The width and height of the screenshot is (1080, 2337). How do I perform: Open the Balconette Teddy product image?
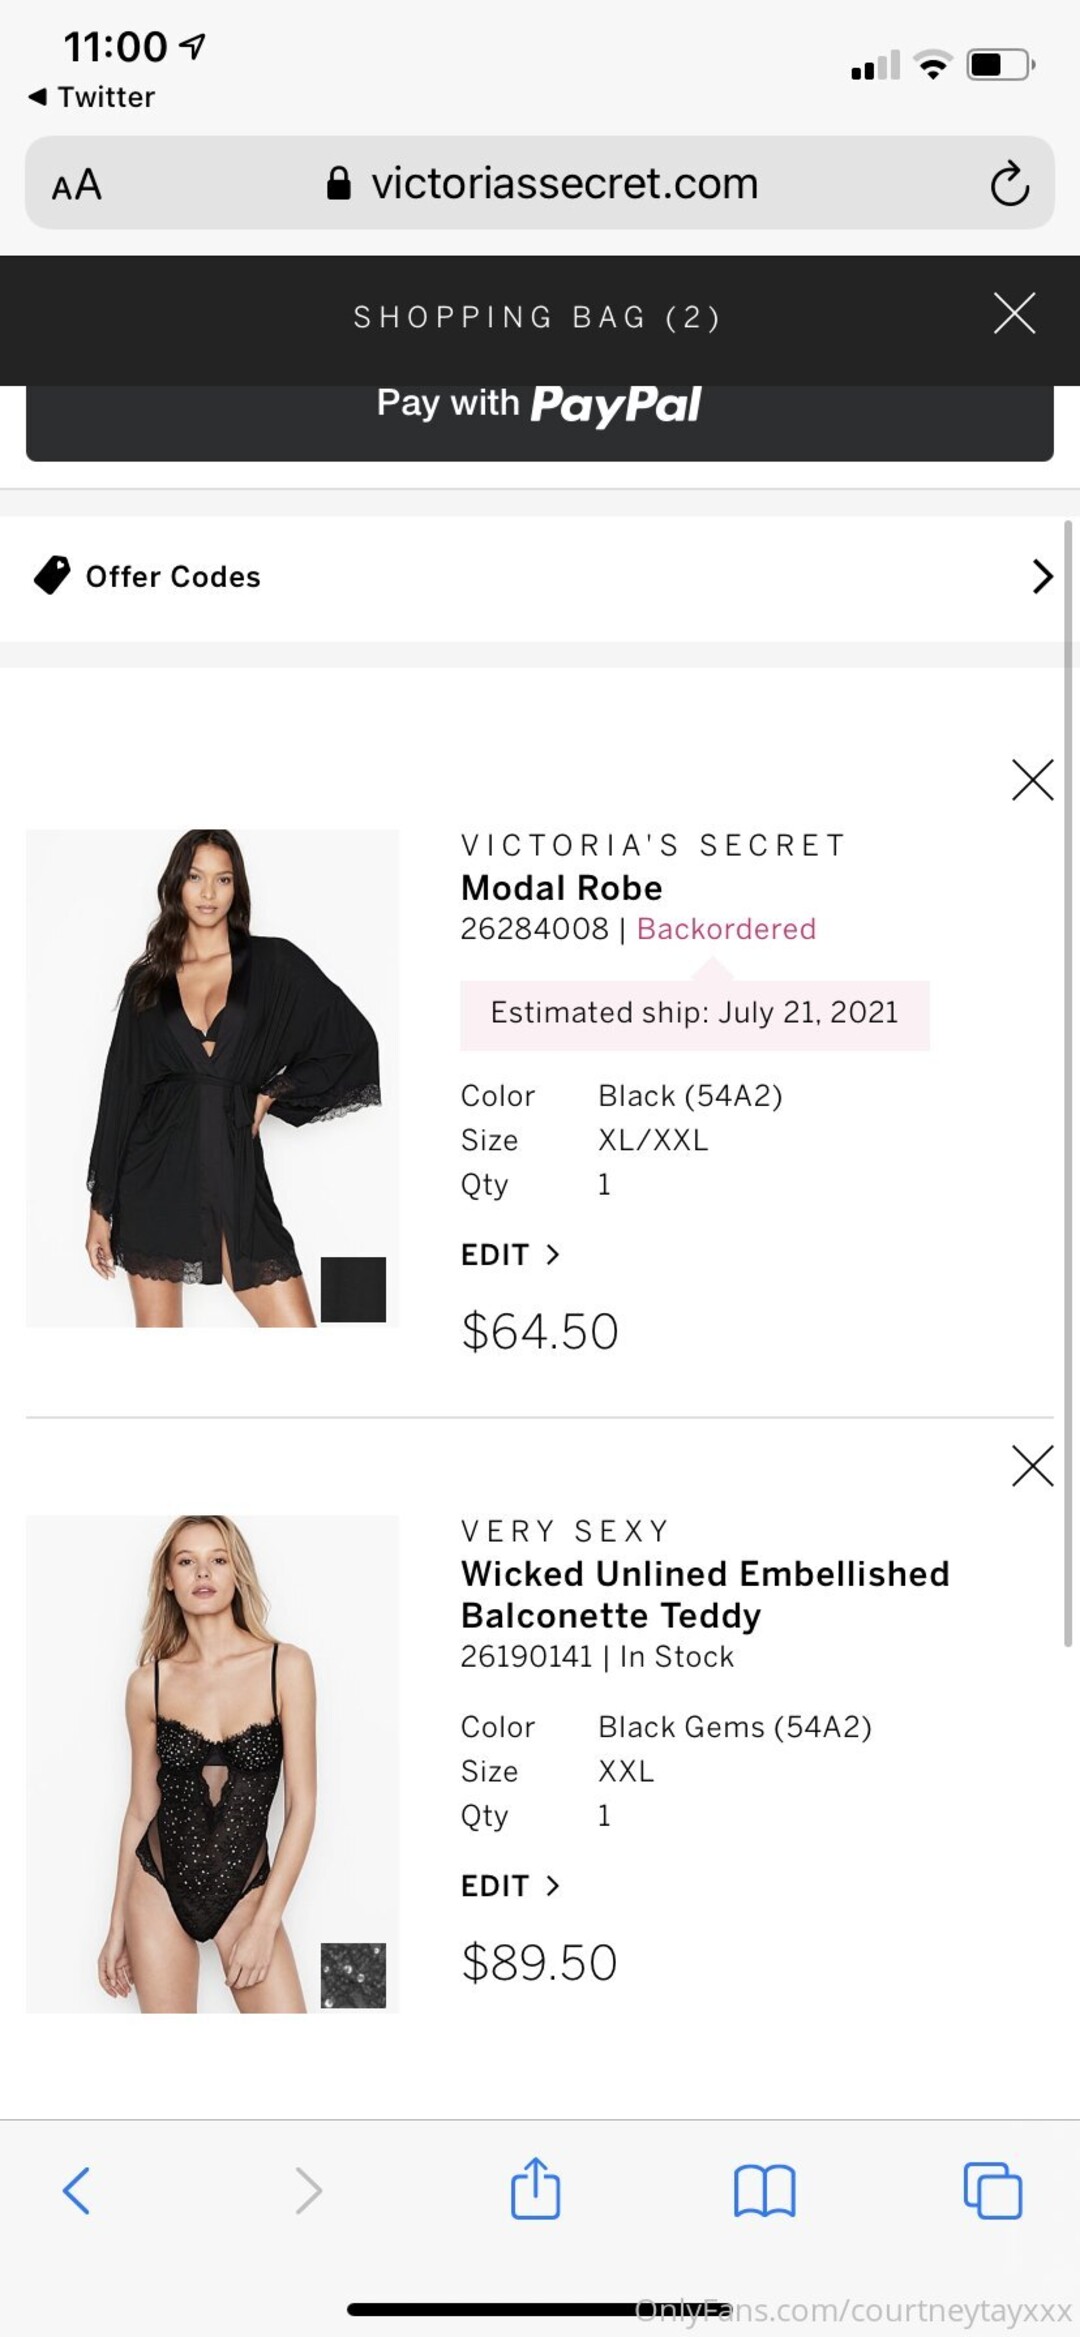212,1764
